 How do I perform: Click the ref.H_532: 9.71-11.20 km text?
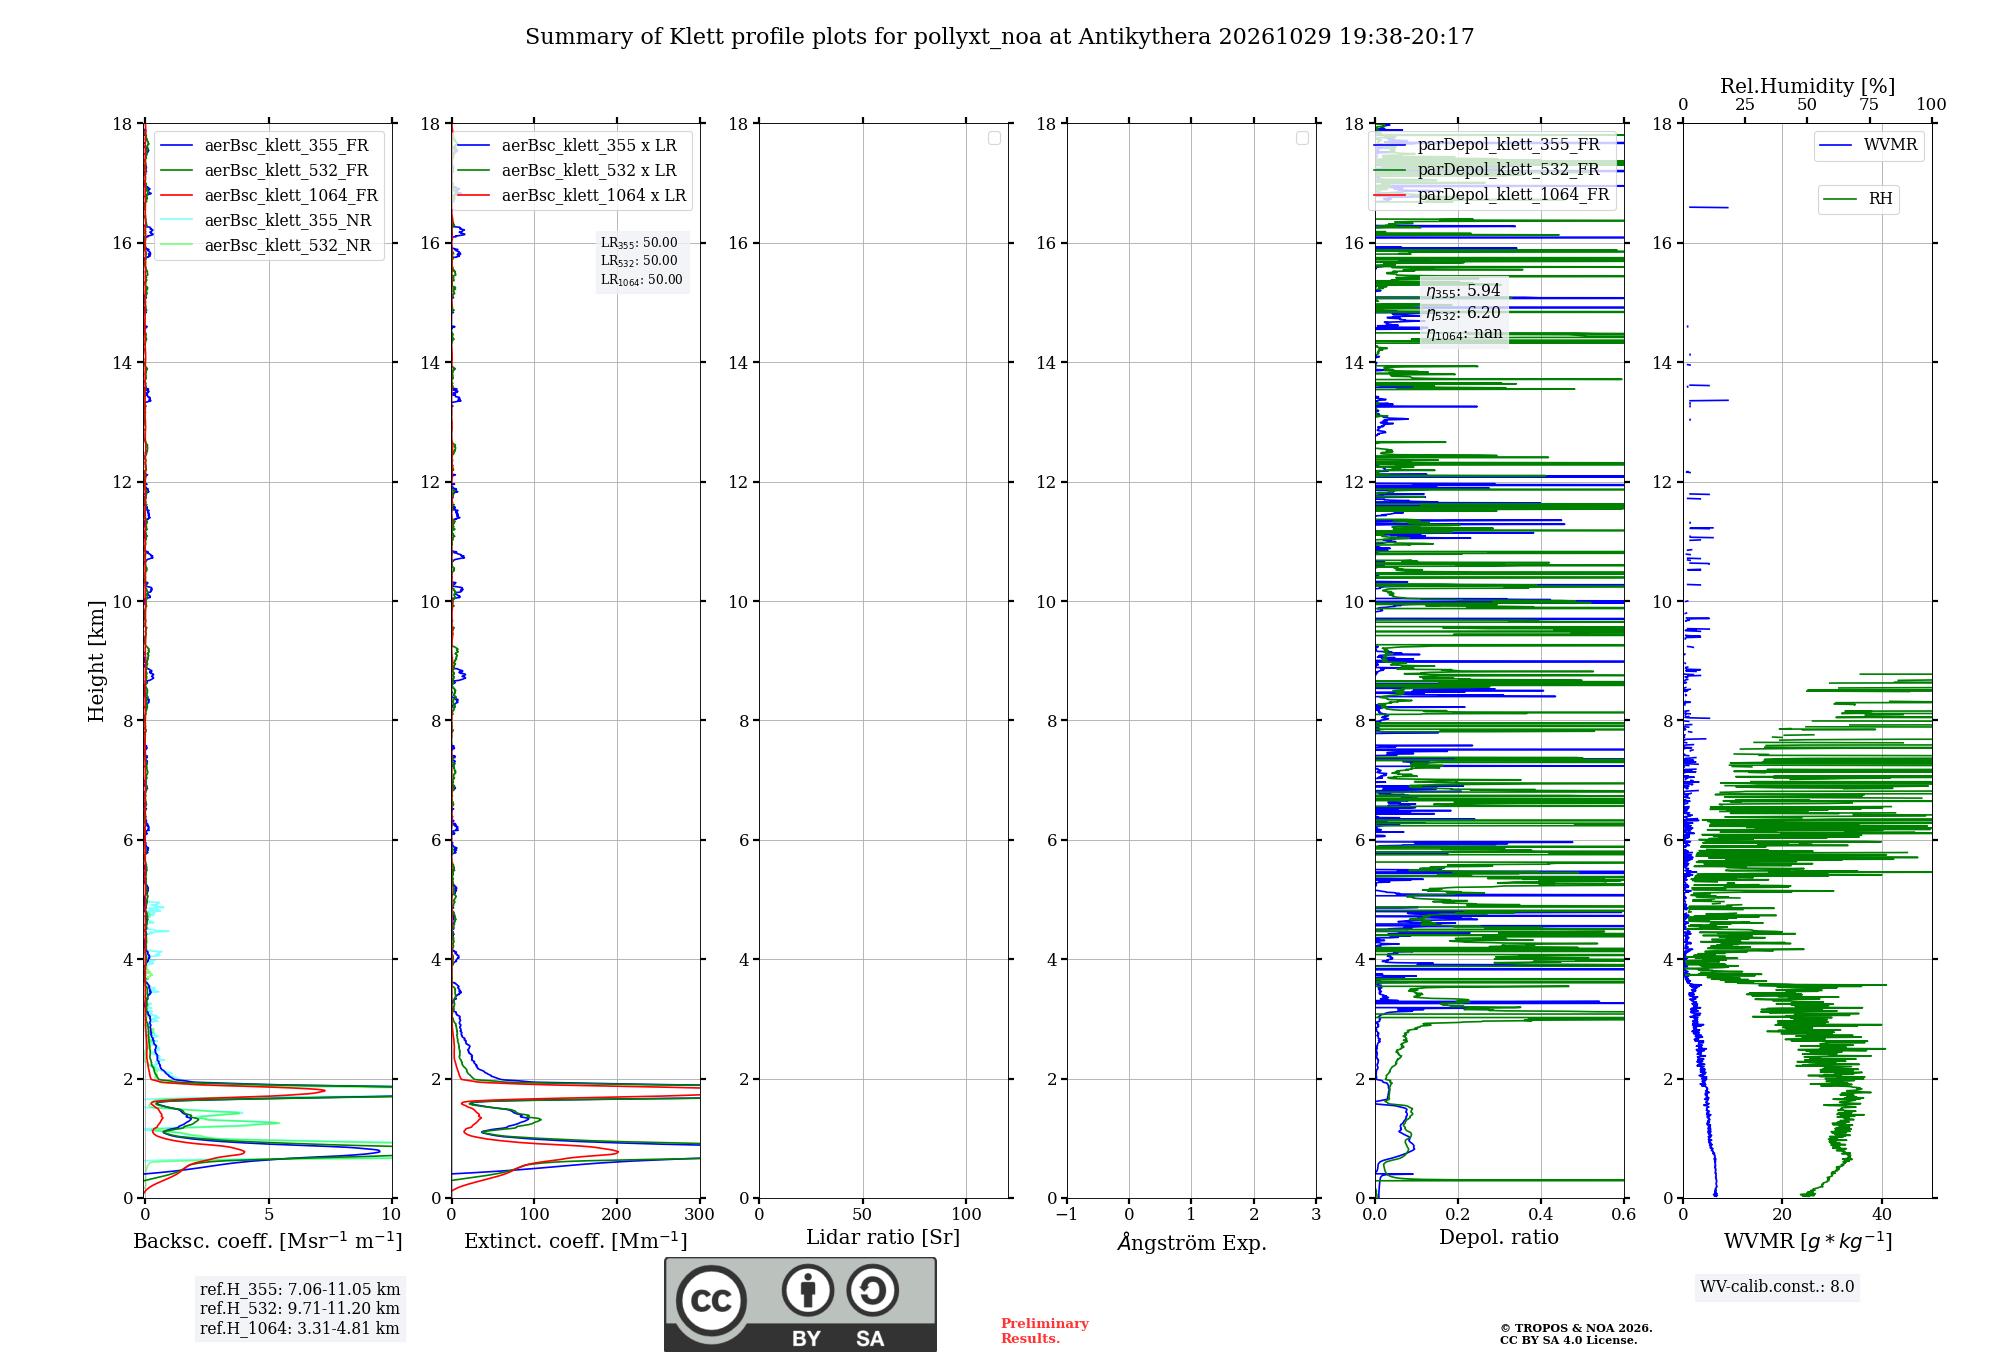pos(300,1309)
